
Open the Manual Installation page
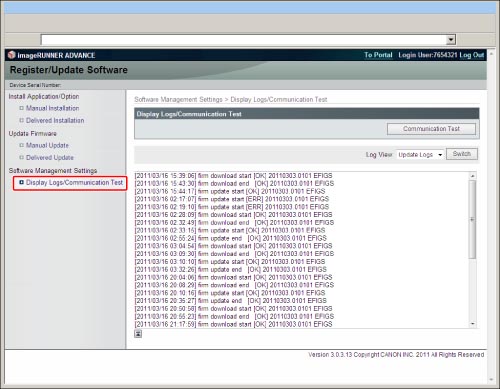coord(53,108)
